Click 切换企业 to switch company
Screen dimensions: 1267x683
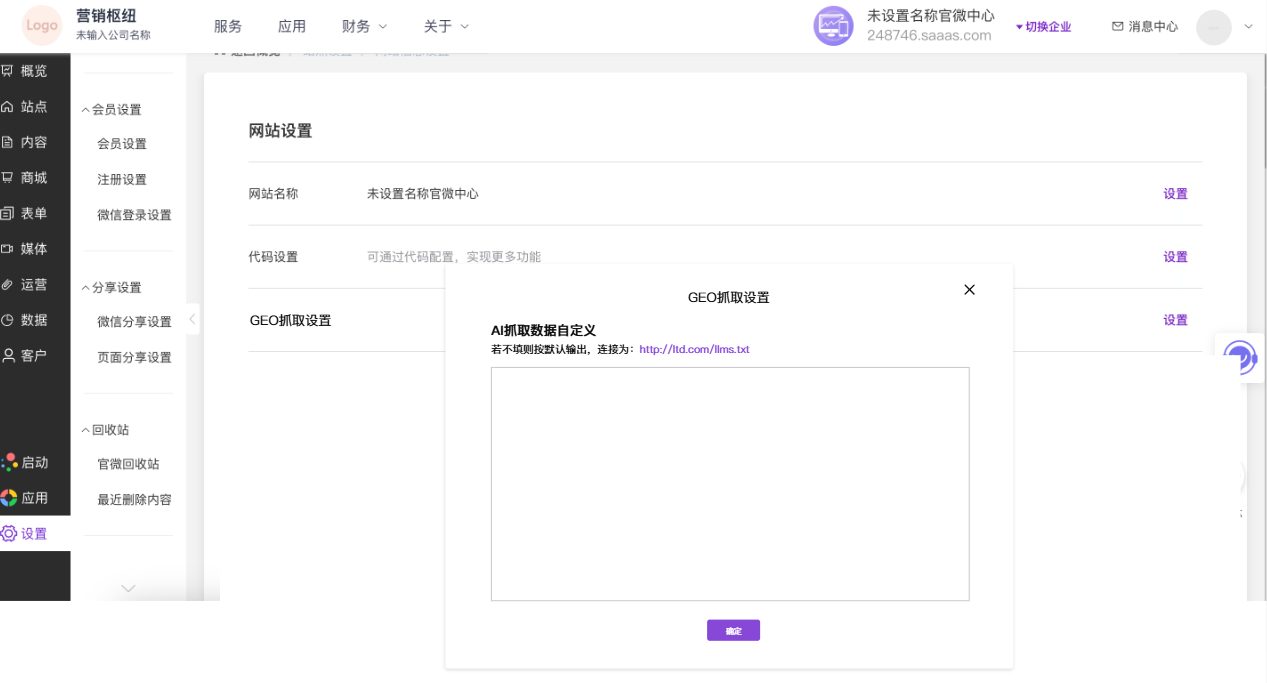pyautogui.click(x=1043, y=27)
